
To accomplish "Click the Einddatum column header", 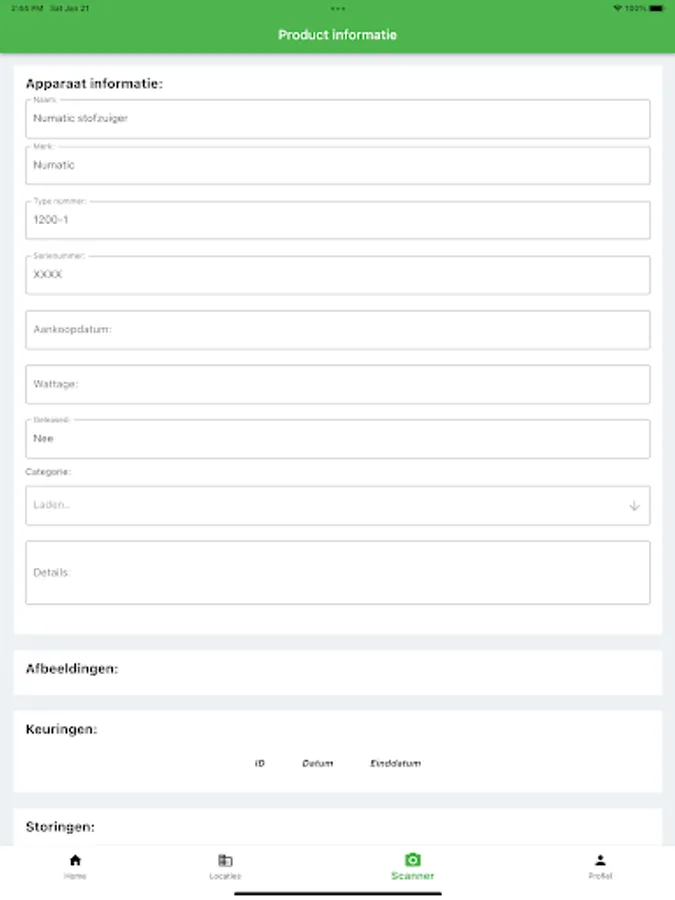I will [x=395, y=763].
